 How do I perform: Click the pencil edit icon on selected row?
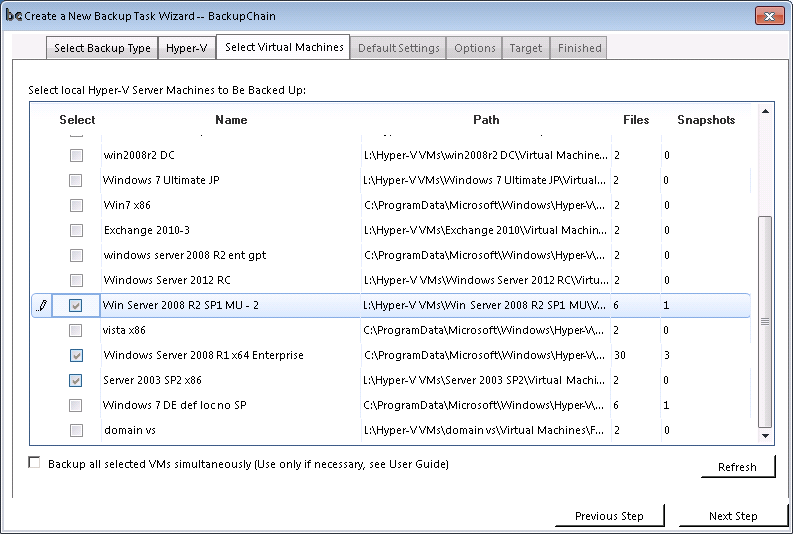42,305
